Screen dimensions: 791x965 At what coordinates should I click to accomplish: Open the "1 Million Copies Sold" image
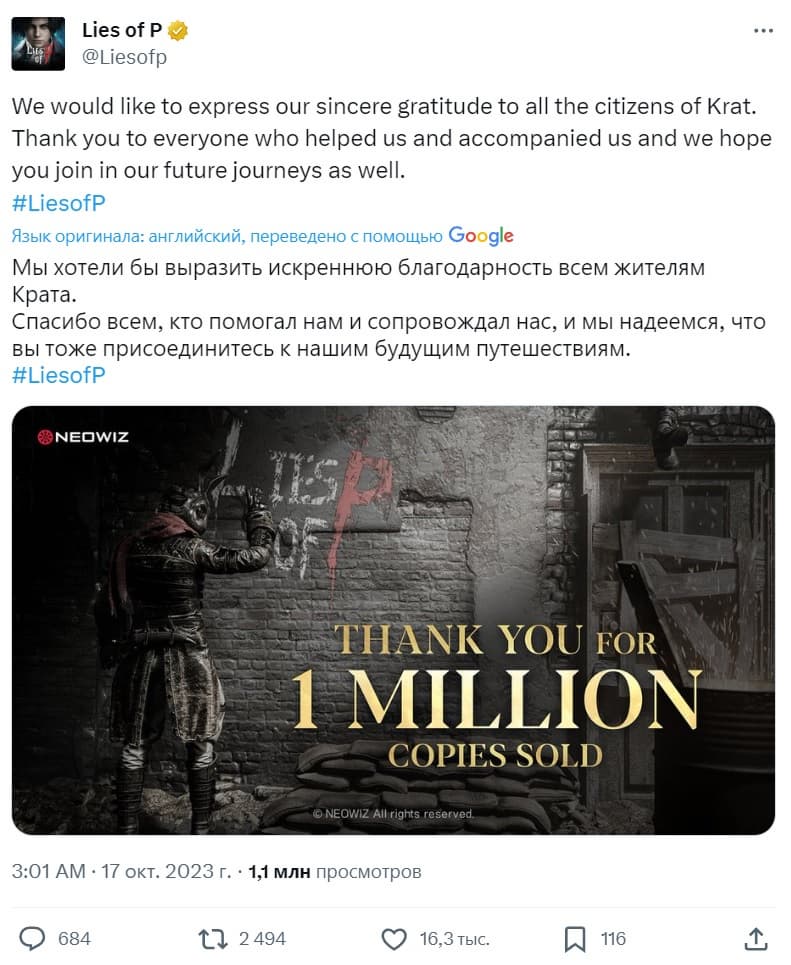click(393, 620)
